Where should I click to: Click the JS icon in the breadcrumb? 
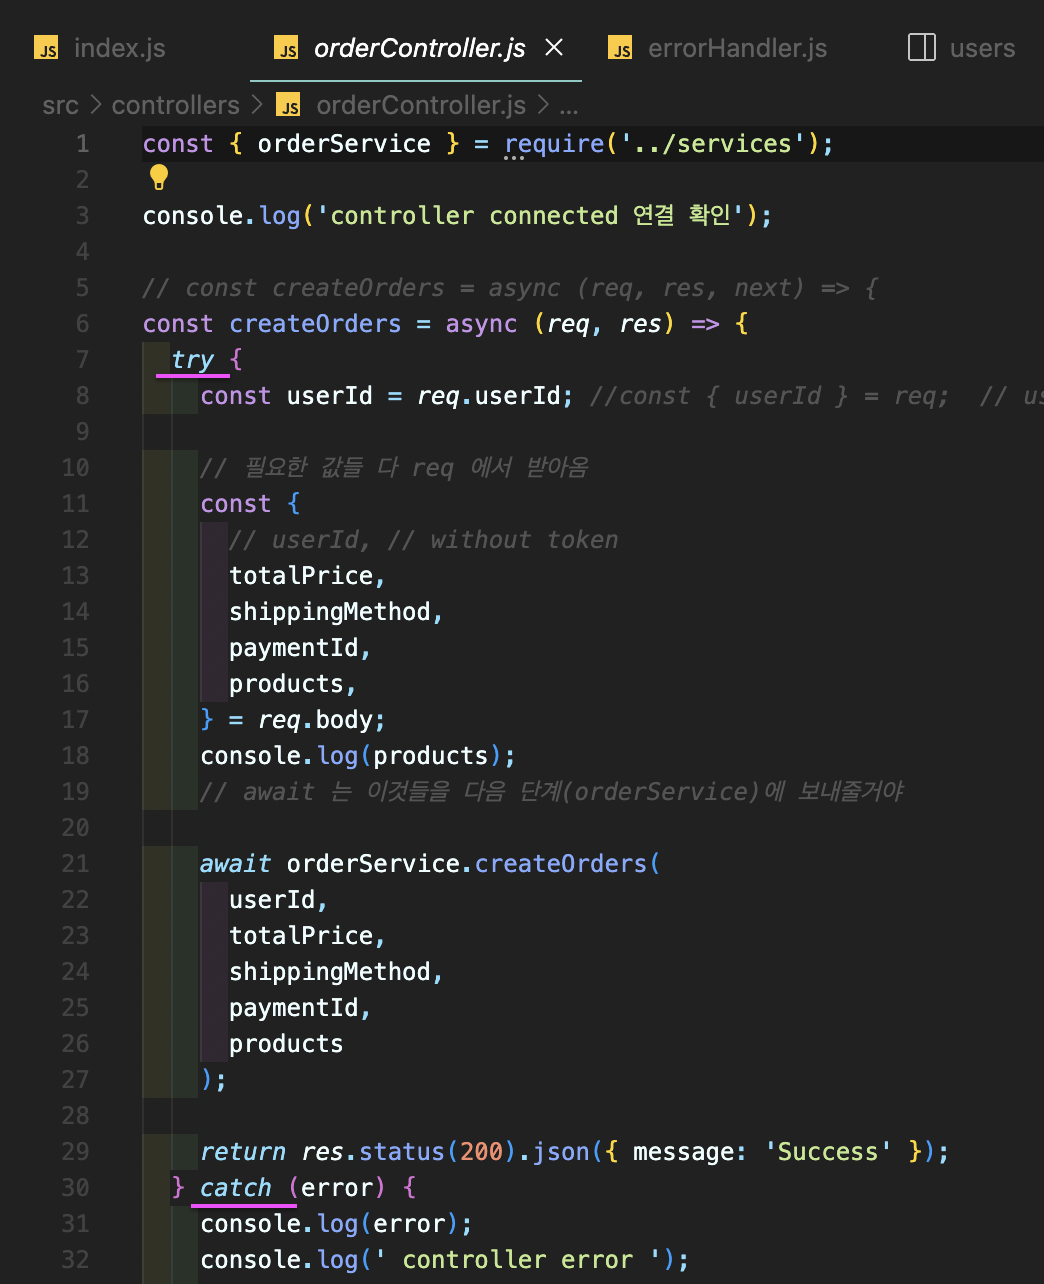(289, 105)
